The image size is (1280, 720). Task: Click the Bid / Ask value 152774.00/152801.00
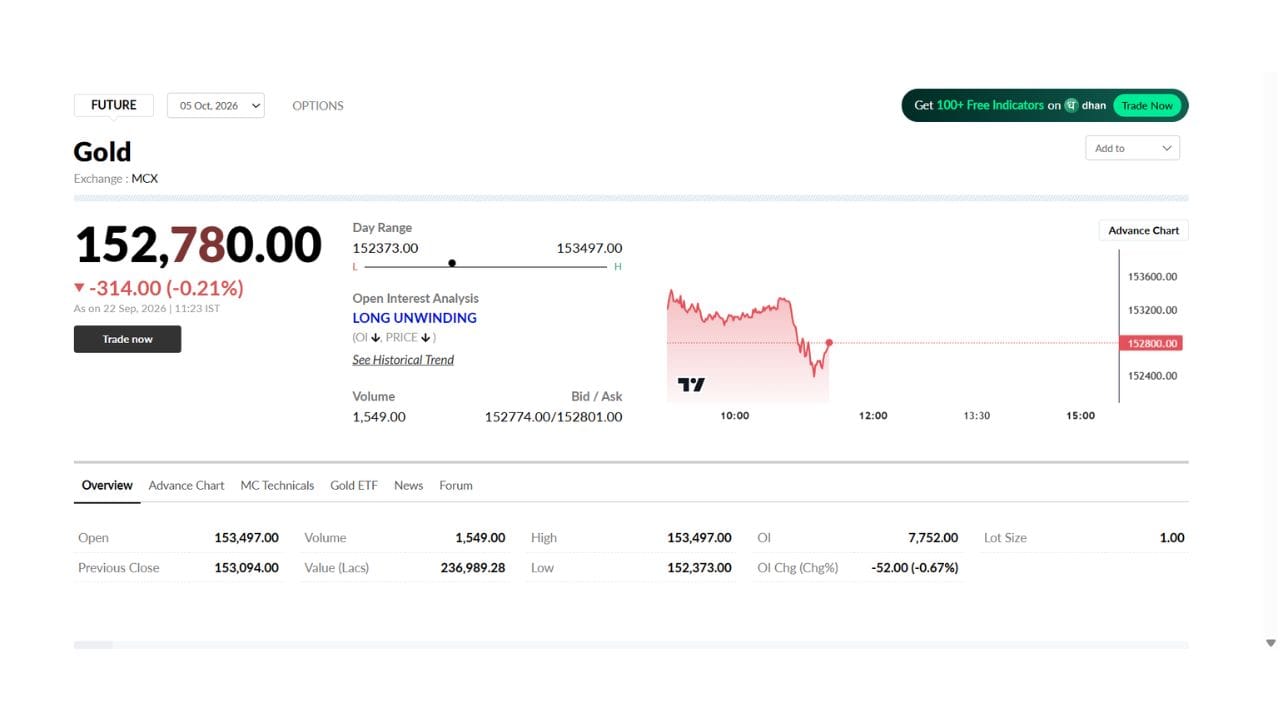pyautogui.click(x=553, y=417)
